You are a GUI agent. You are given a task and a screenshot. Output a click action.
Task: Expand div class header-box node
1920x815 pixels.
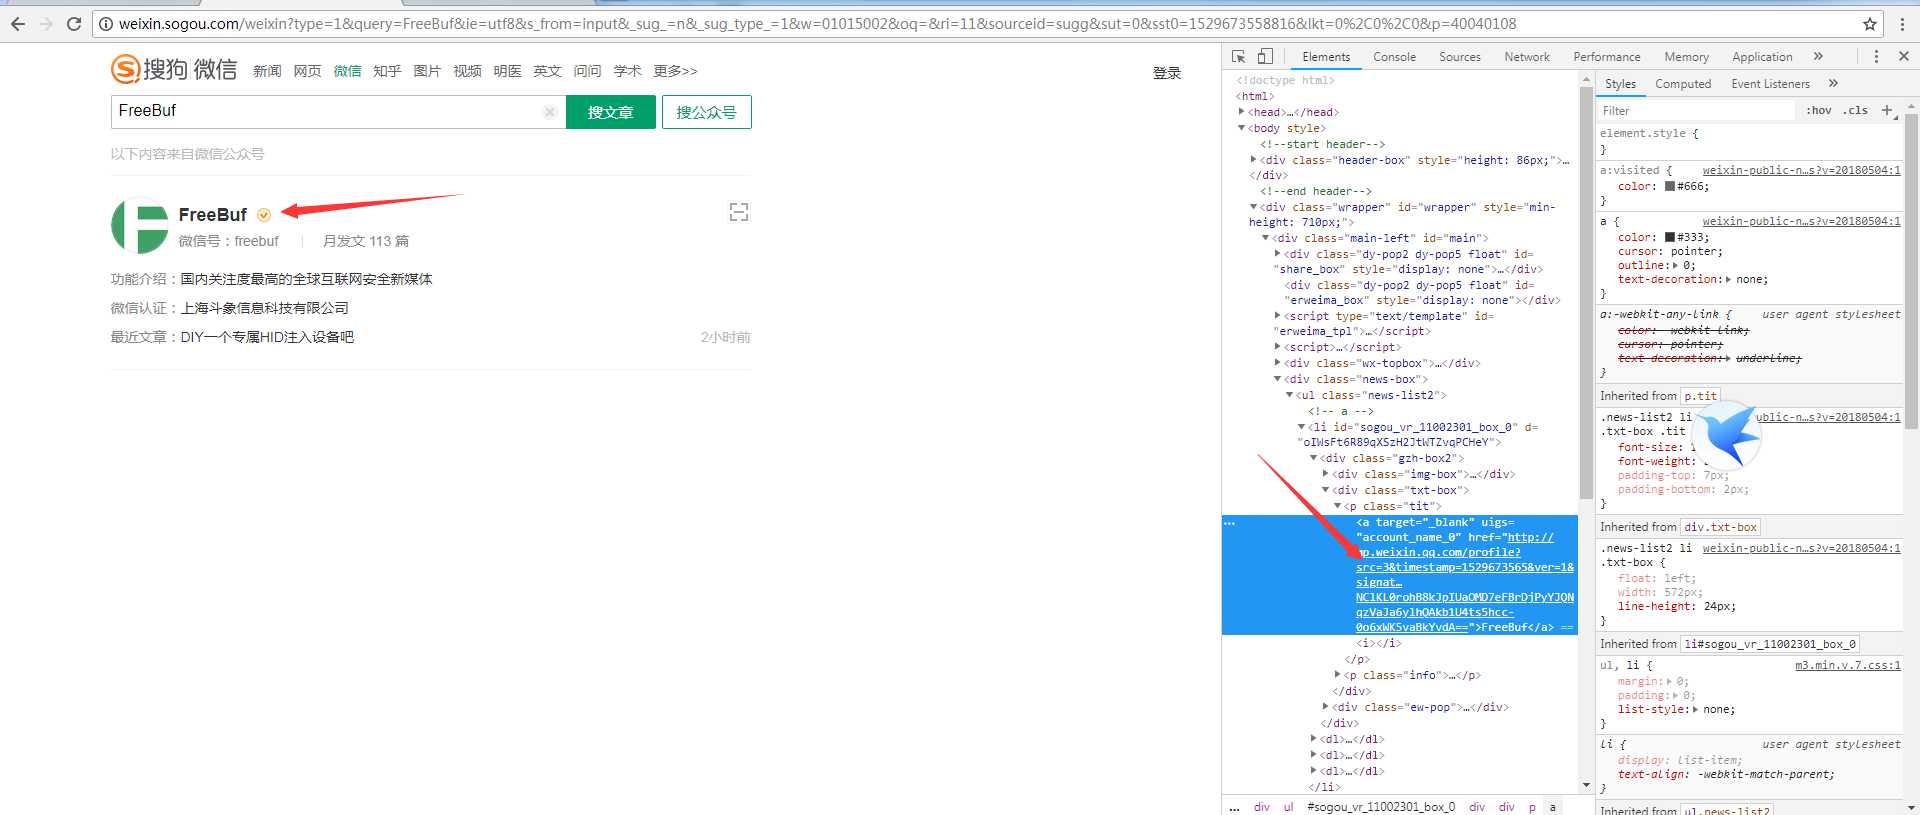(x=1254, y=160)
